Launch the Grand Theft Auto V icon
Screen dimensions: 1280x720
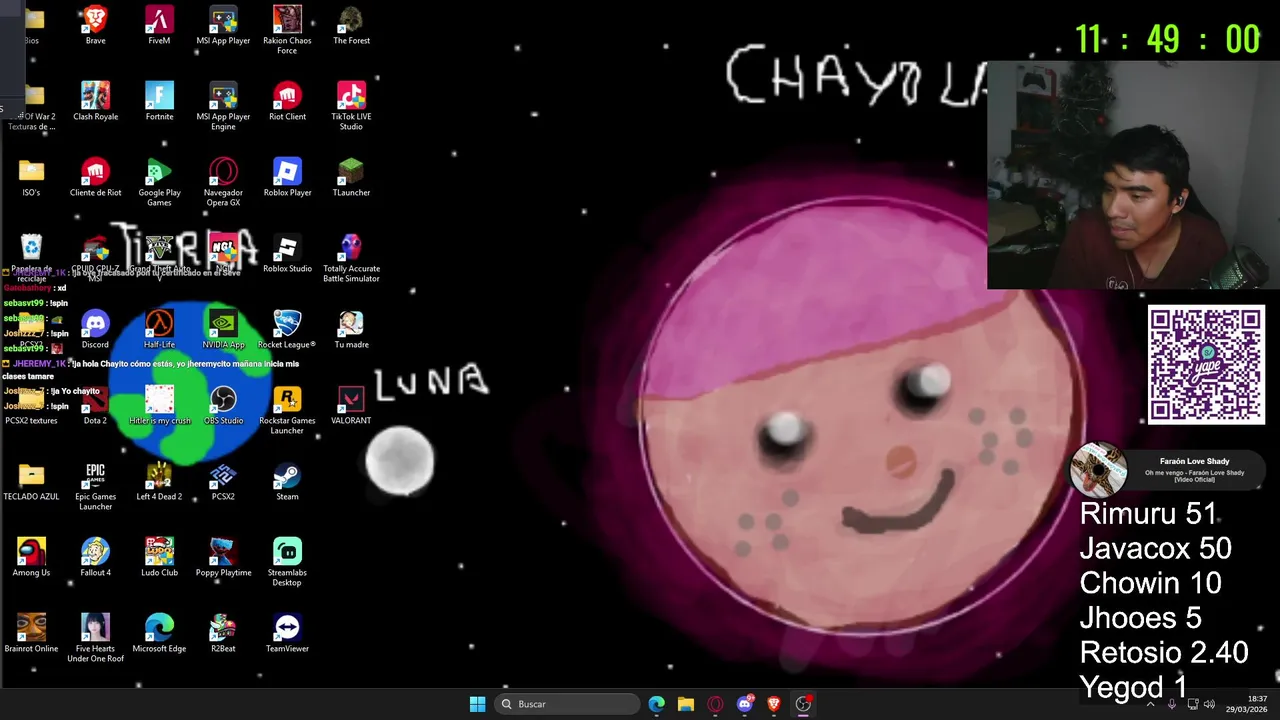coord(159,258)
